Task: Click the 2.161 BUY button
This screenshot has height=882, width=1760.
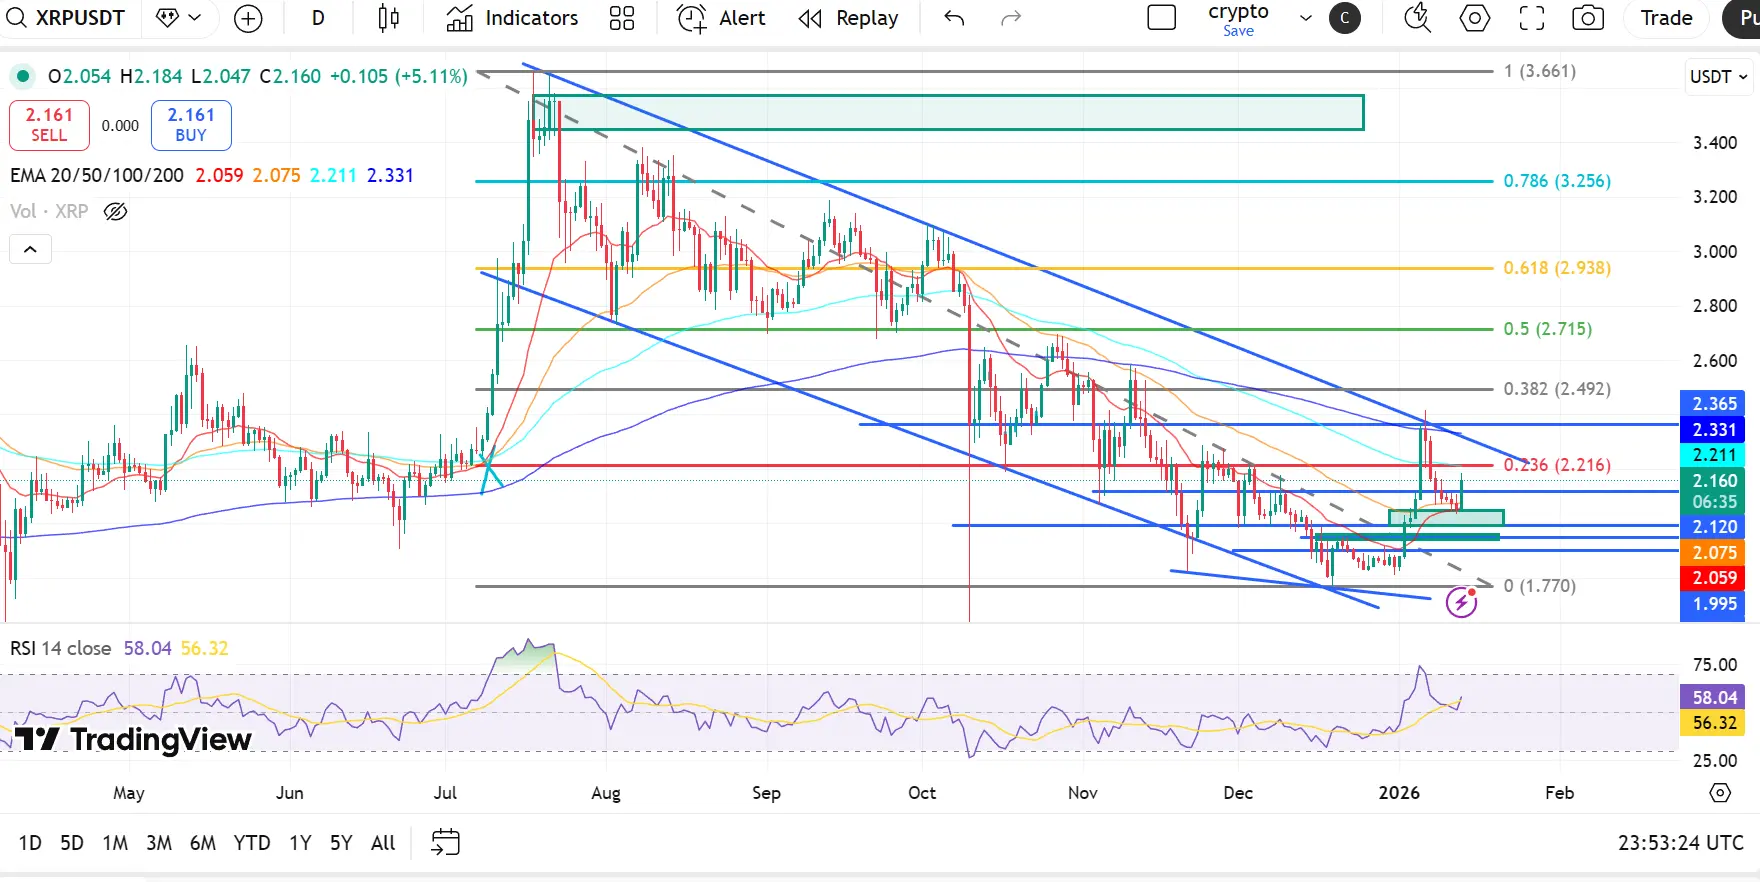Action: click(x=191, y=125)
